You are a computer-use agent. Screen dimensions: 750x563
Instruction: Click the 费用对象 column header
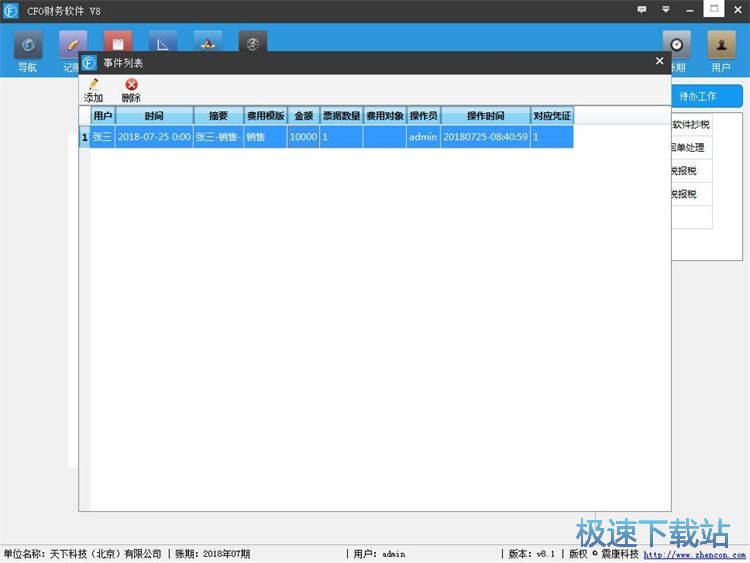[x=385, y=116]
